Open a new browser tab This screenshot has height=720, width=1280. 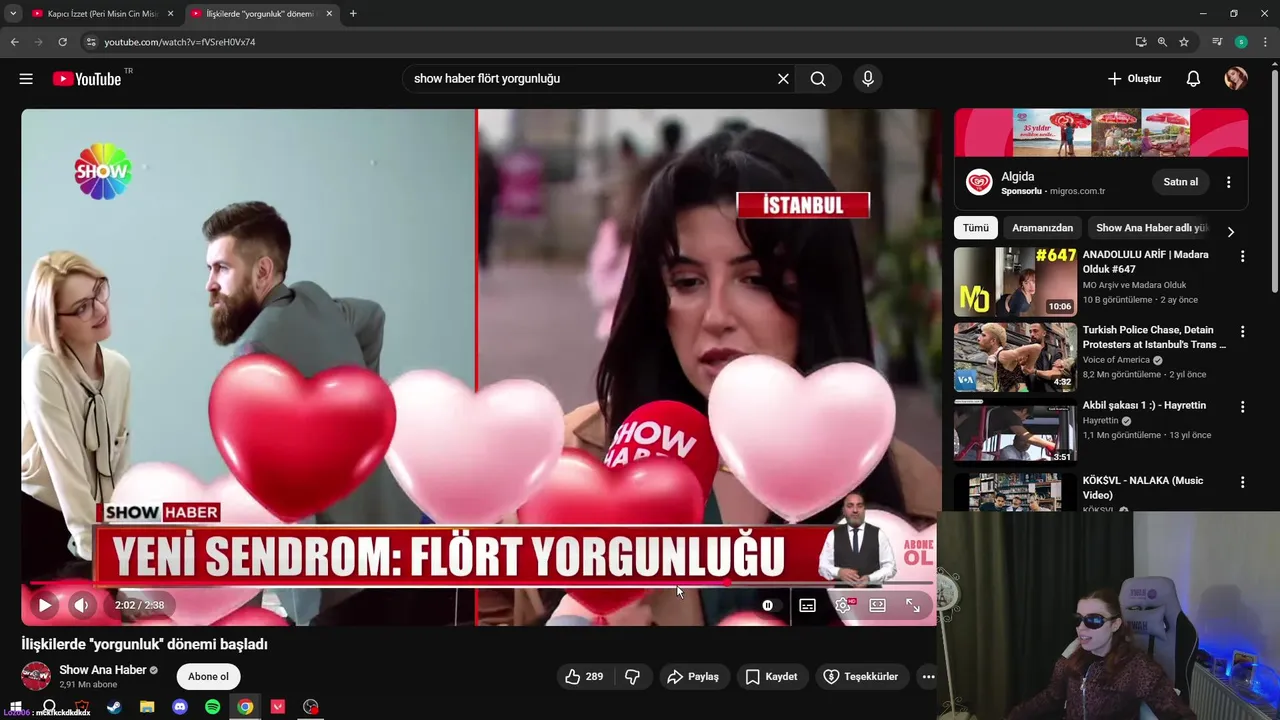pyautogui.click(x=353, y=14)
